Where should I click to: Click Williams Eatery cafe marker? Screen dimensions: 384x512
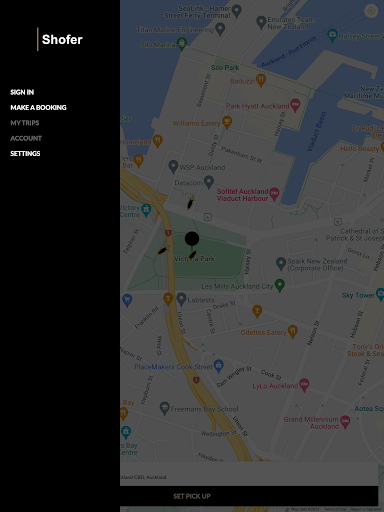point(227,122)
